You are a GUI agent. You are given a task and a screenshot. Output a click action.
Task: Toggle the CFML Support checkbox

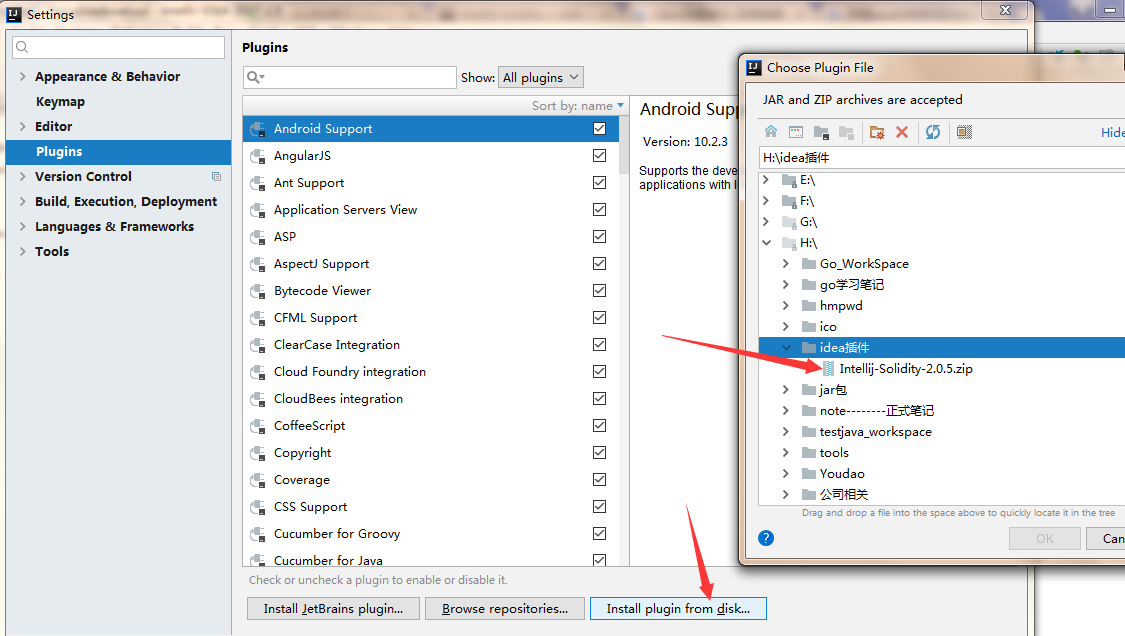pyautogui.click(x=600, y=317)
